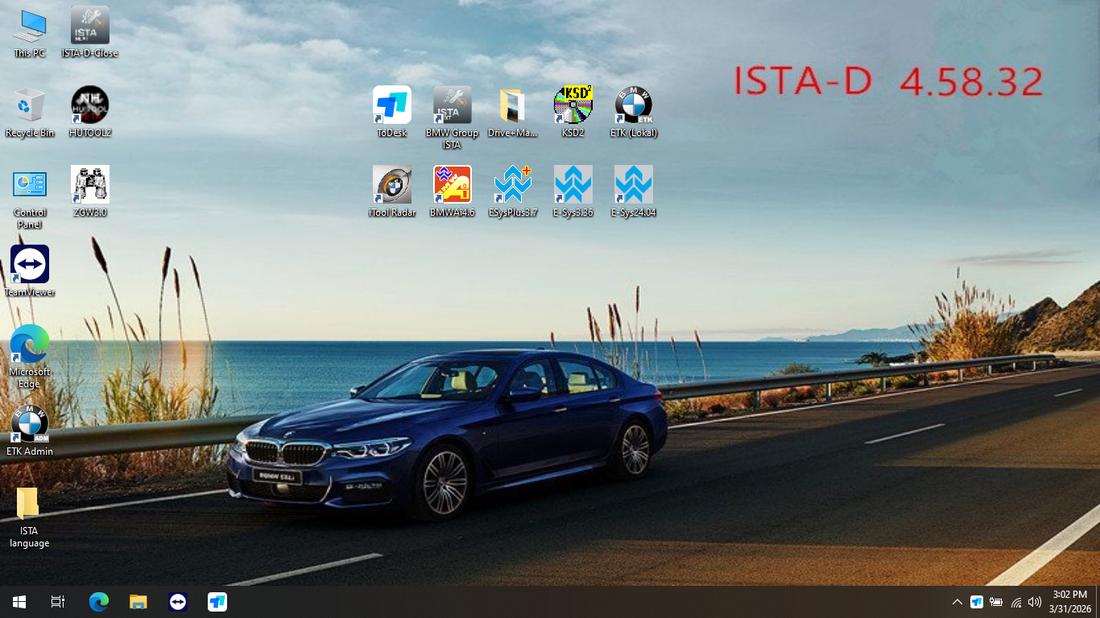Viewport: 1100px width, 618px height.
Task: Open ETK (Lokal) shortcut
Action: coord(633,113)
